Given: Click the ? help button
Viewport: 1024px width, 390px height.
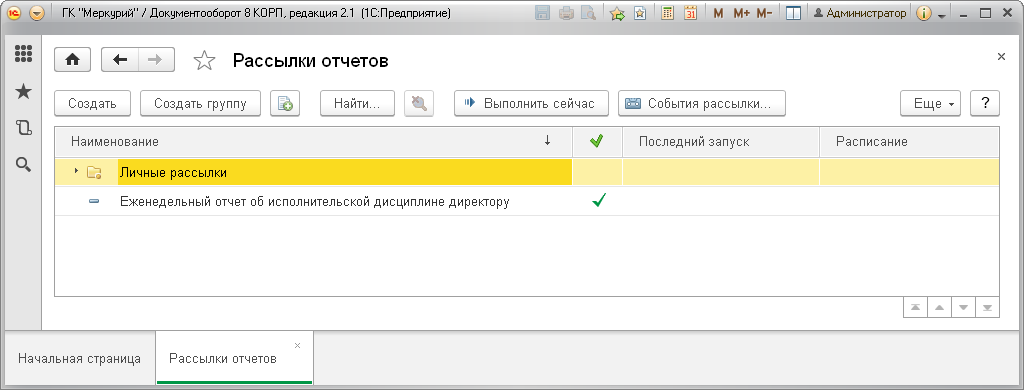Looking at the screenshot, I should [985, 103].
